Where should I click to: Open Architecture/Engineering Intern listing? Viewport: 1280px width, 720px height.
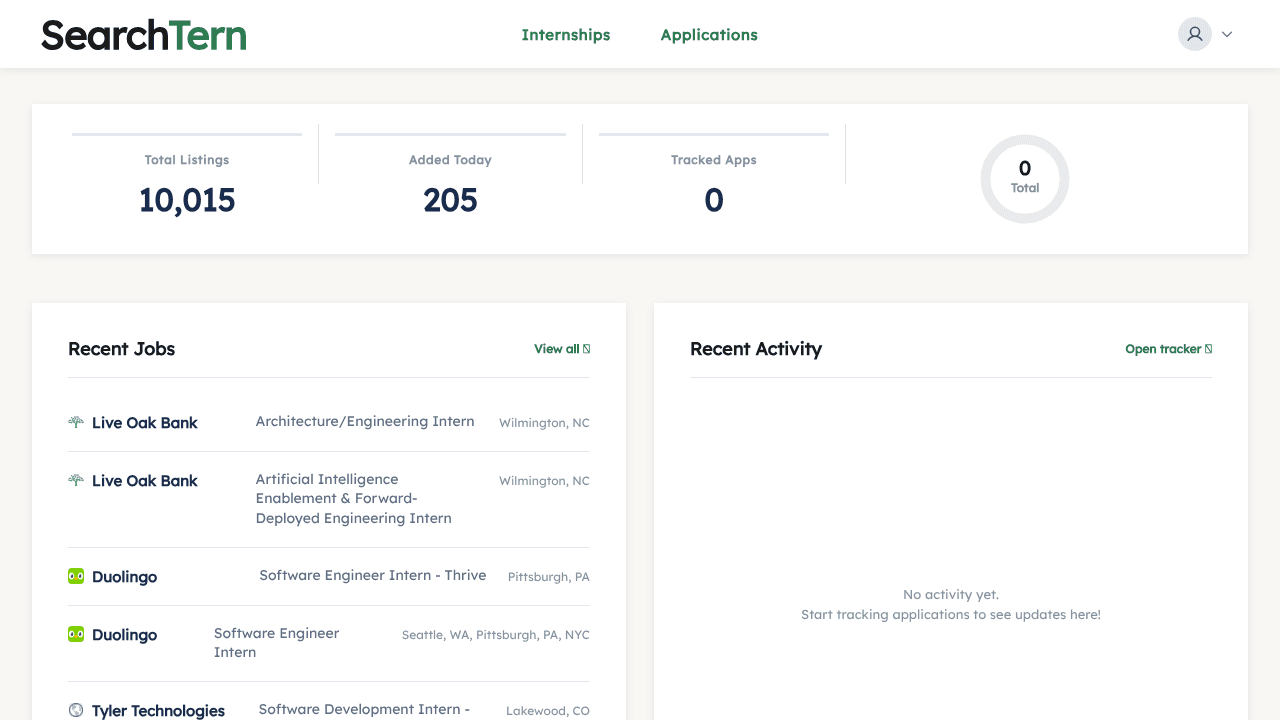click(365, 422)
